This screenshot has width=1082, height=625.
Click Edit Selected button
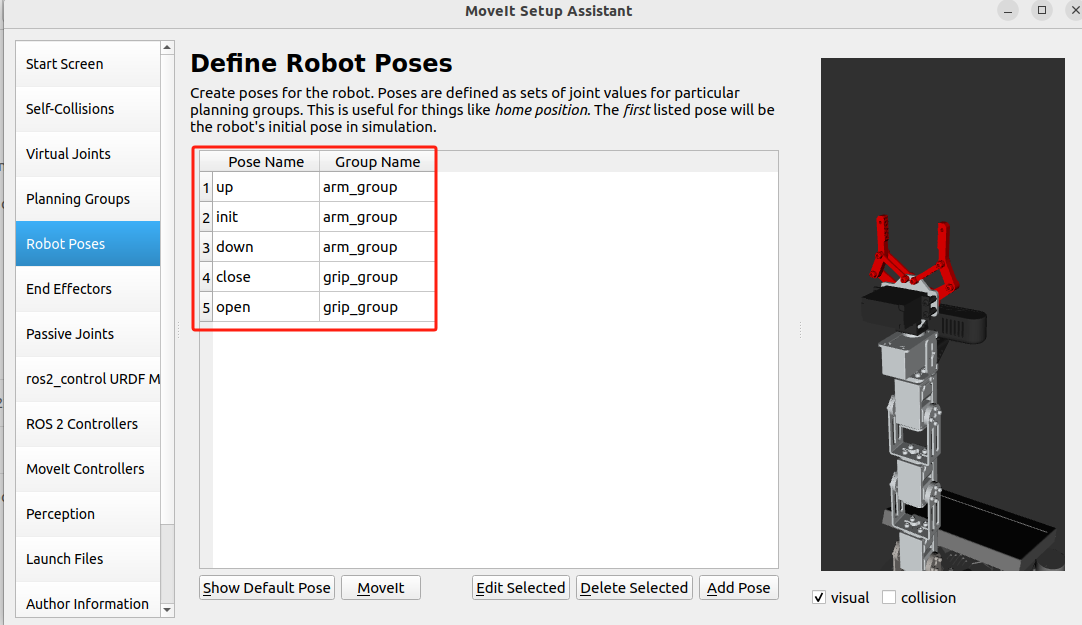[521, 588]
